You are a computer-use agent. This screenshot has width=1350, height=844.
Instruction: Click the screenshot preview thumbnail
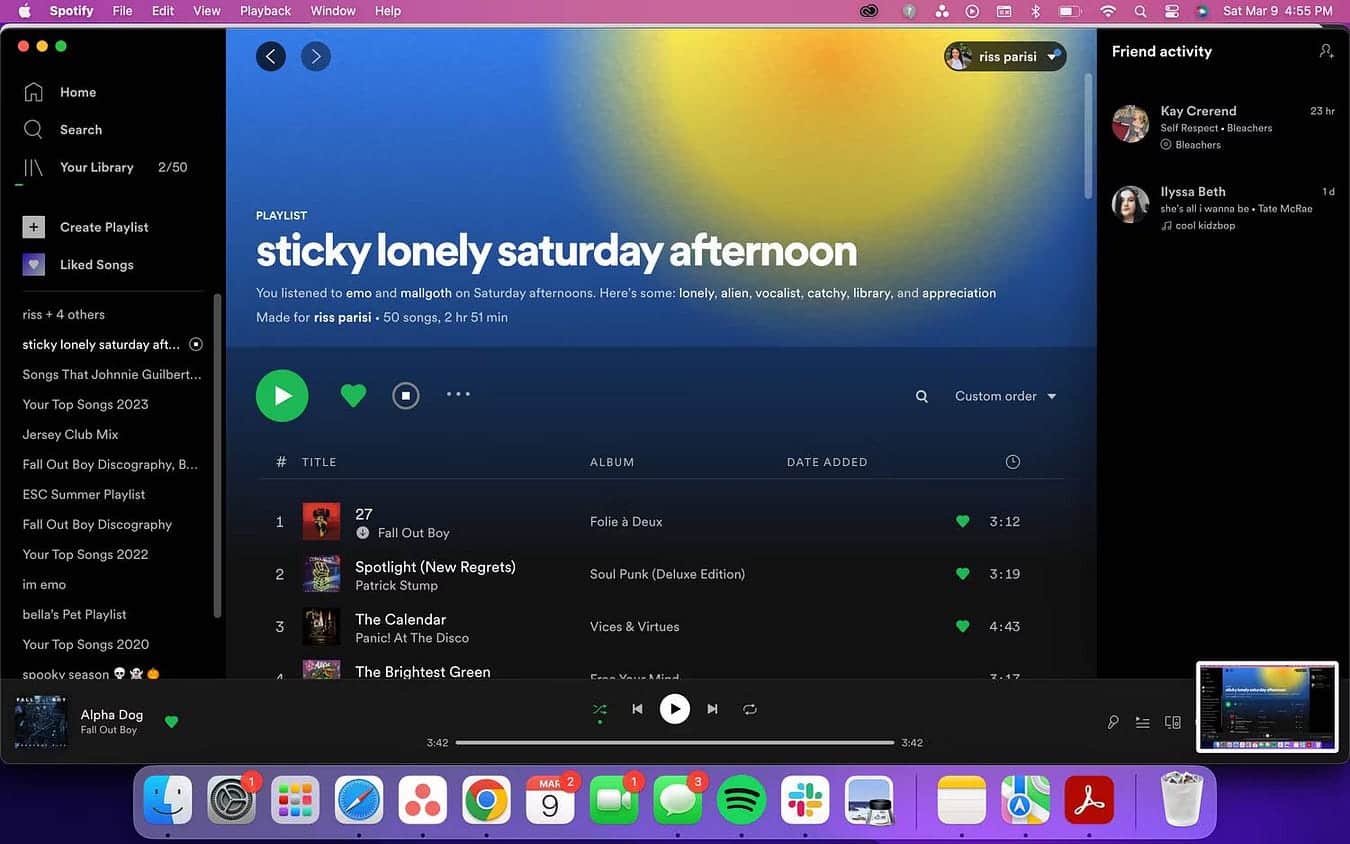(x=1267, y=707)
